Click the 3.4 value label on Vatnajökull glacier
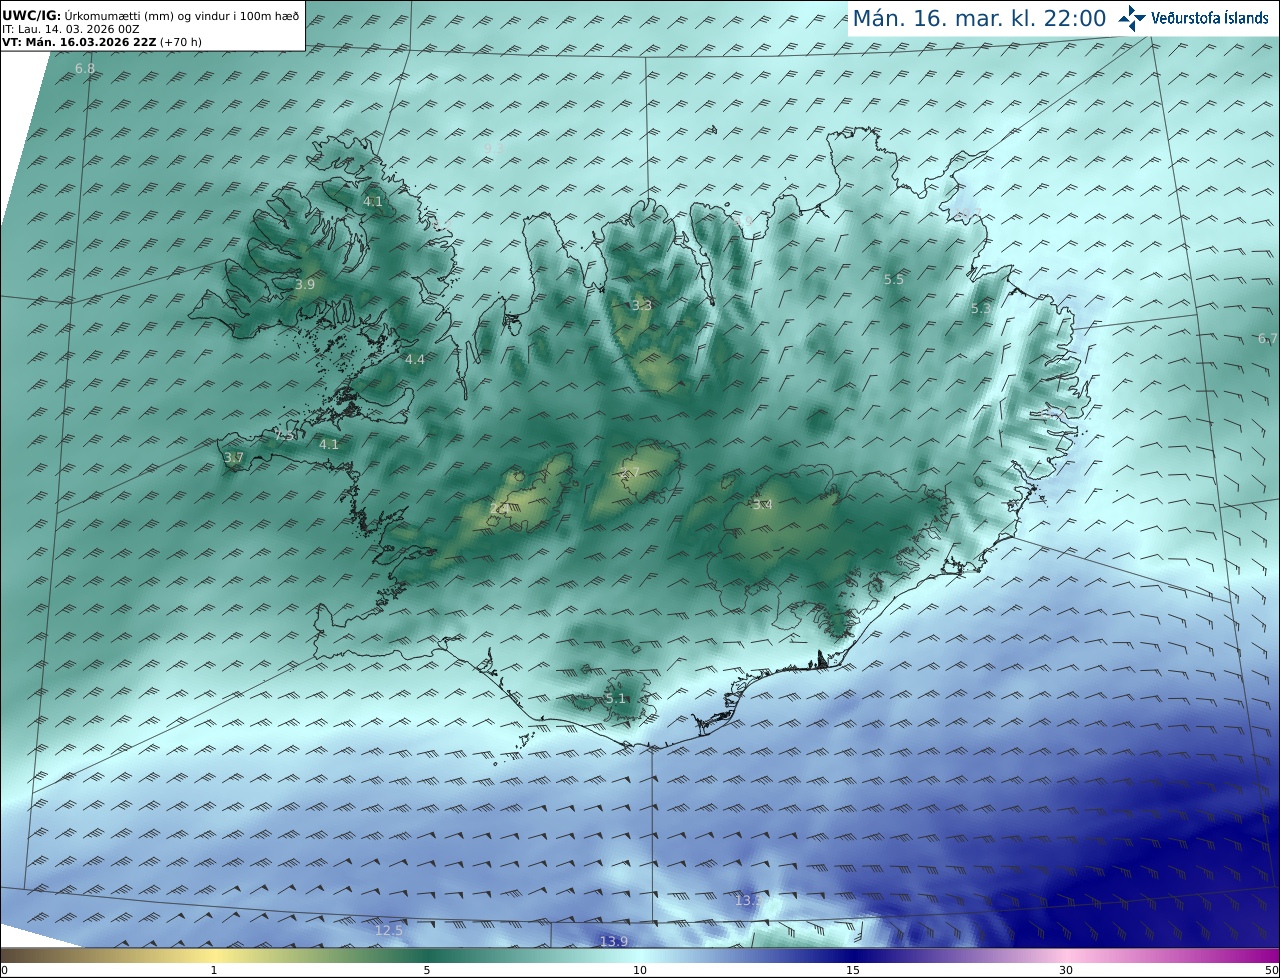1280x978 pixels. point(762,505)
